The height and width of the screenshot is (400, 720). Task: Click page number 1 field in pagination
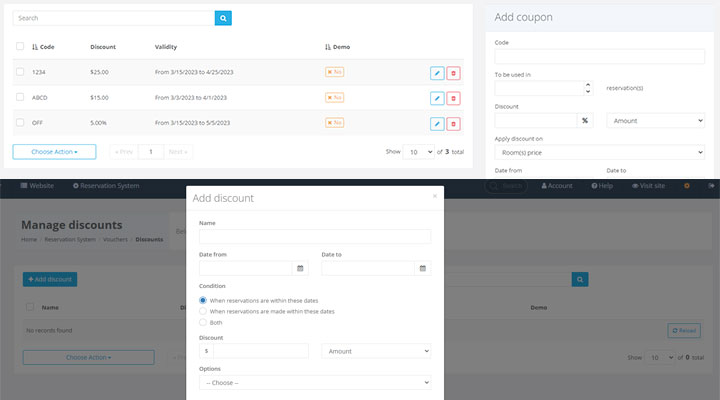click(x=151, y=152)
